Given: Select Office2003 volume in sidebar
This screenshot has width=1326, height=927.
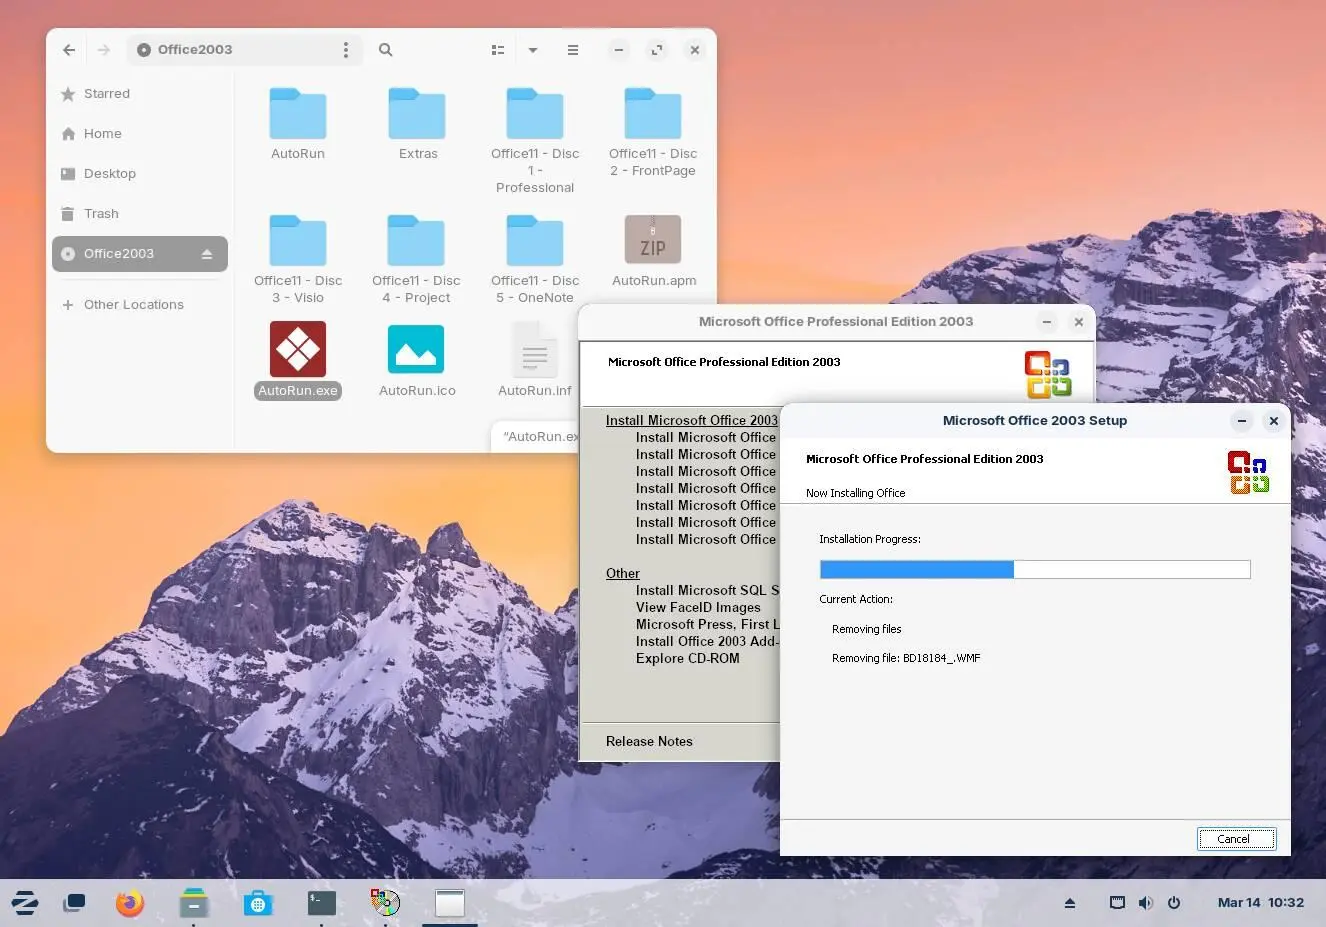Looking at the screenshot, I should (x=140, y=254).
